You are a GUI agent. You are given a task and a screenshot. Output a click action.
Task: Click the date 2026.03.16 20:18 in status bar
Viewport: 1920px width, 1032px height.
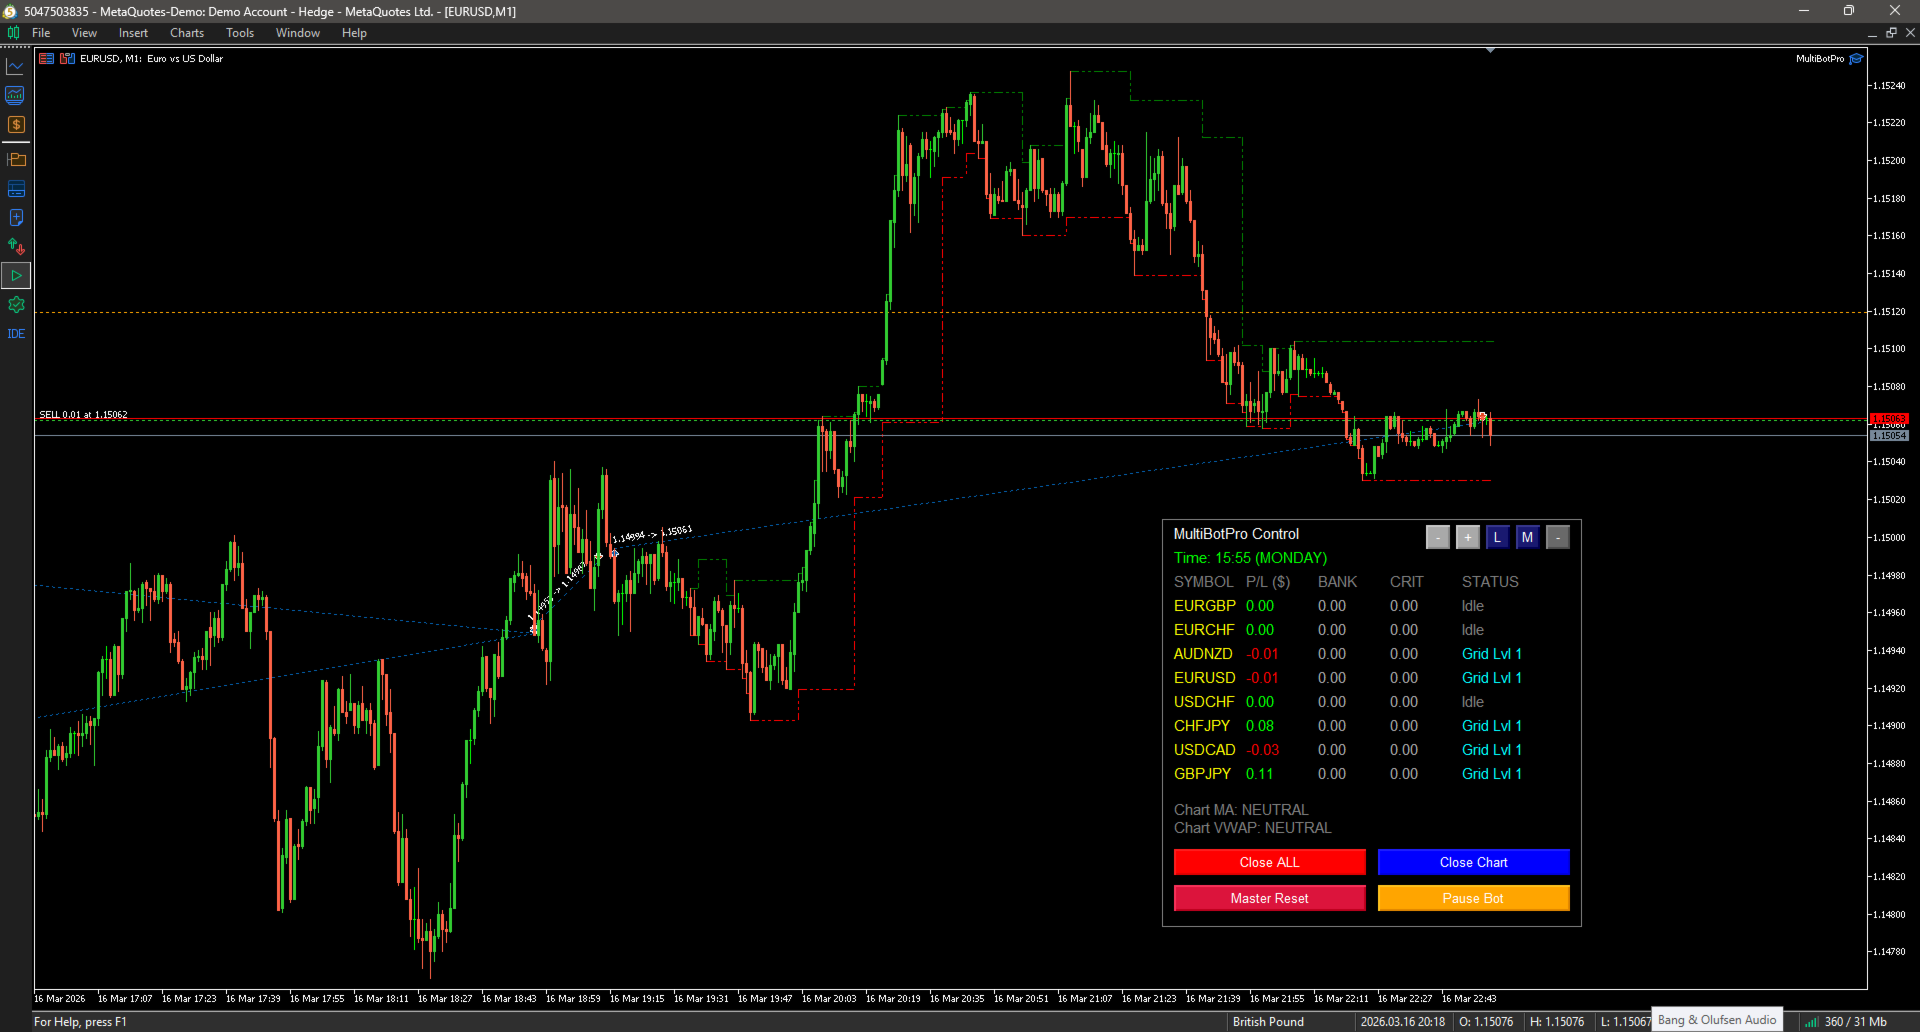[x=1402, y=1022]
